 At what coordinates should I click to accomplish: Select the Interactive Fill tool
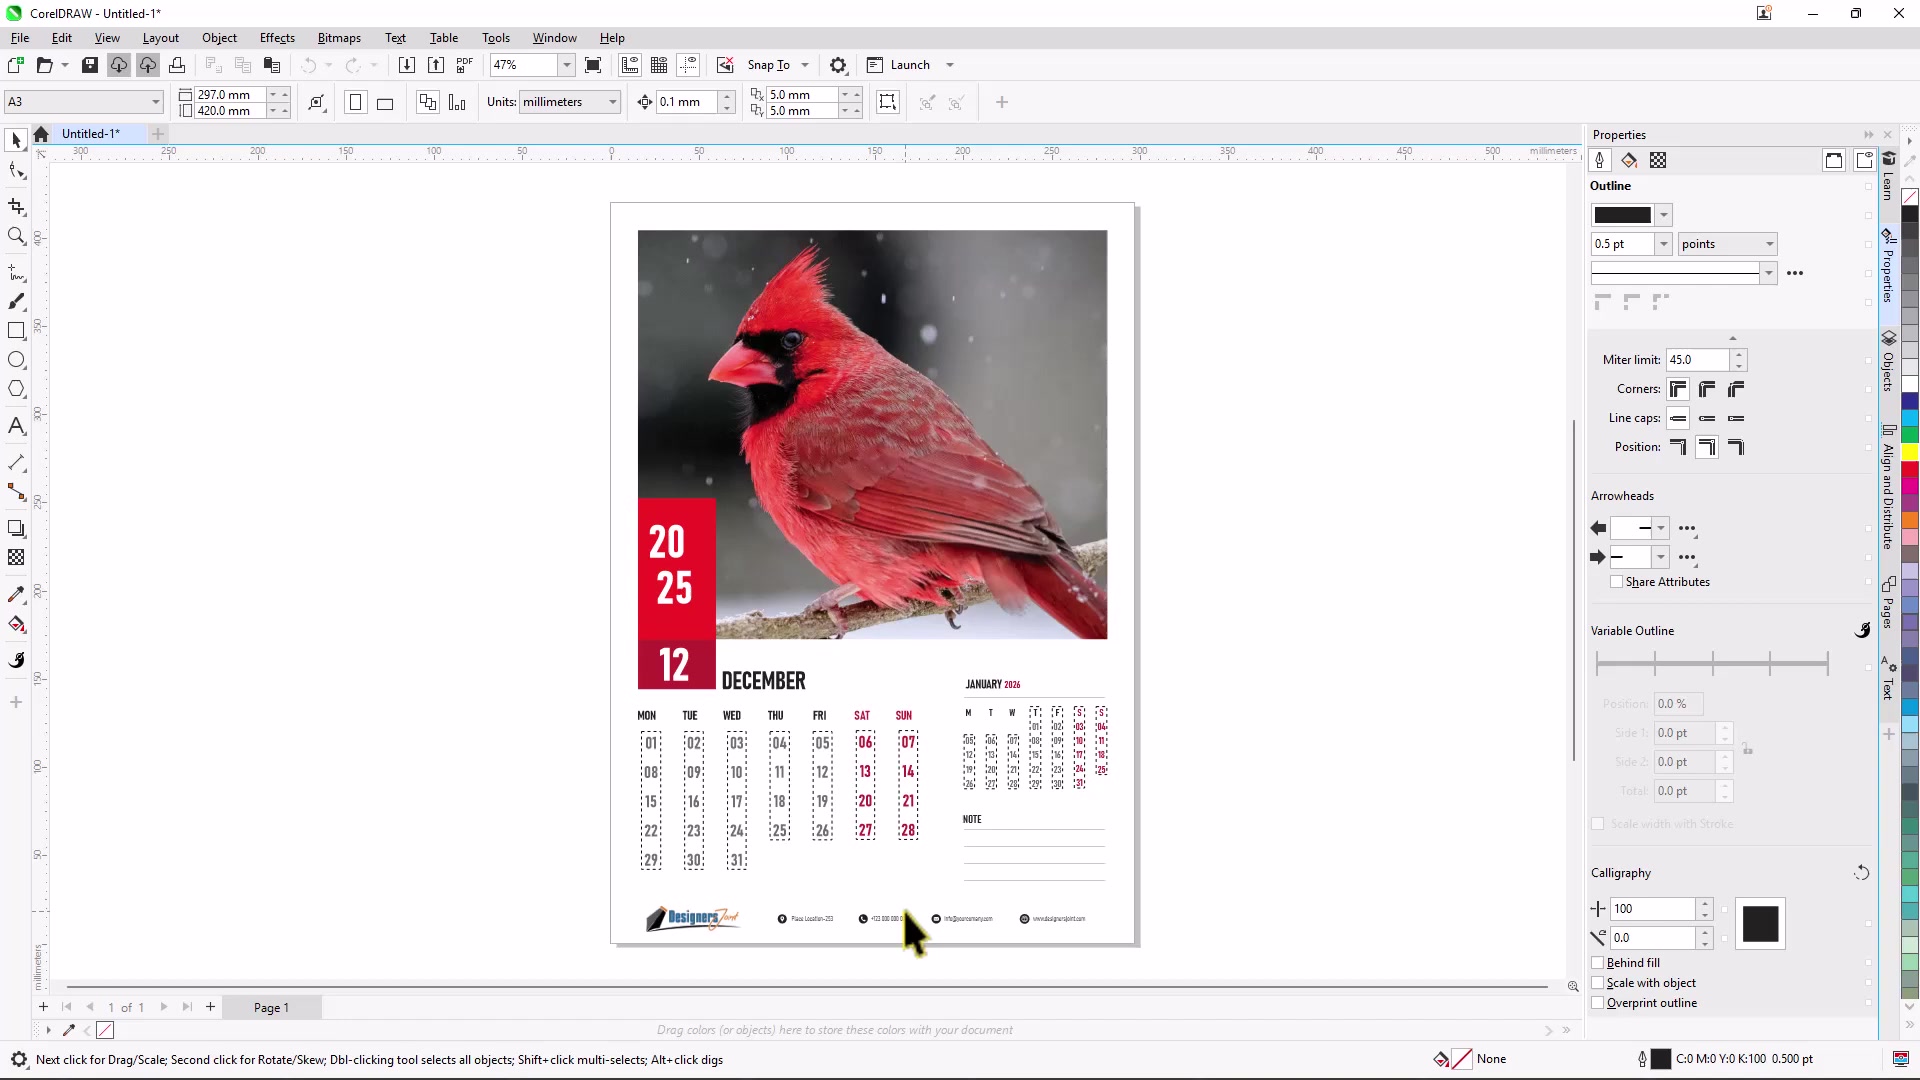(16, 624)
